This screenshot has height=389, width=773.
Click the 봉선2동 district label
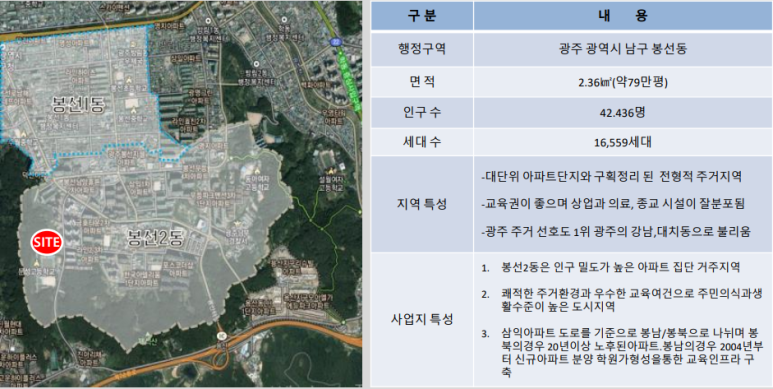pyautogui.click(x=154, y=239)
